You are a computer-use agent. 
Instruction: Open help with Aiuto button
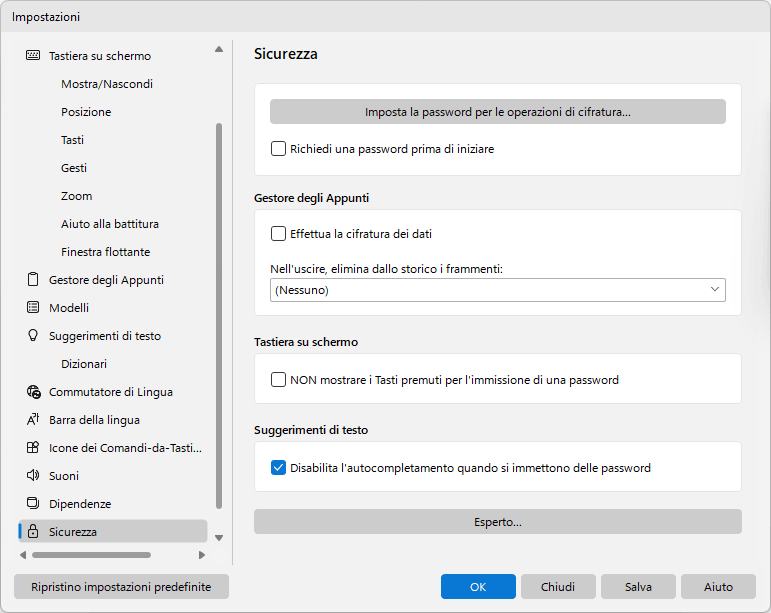tap(718, 586)
